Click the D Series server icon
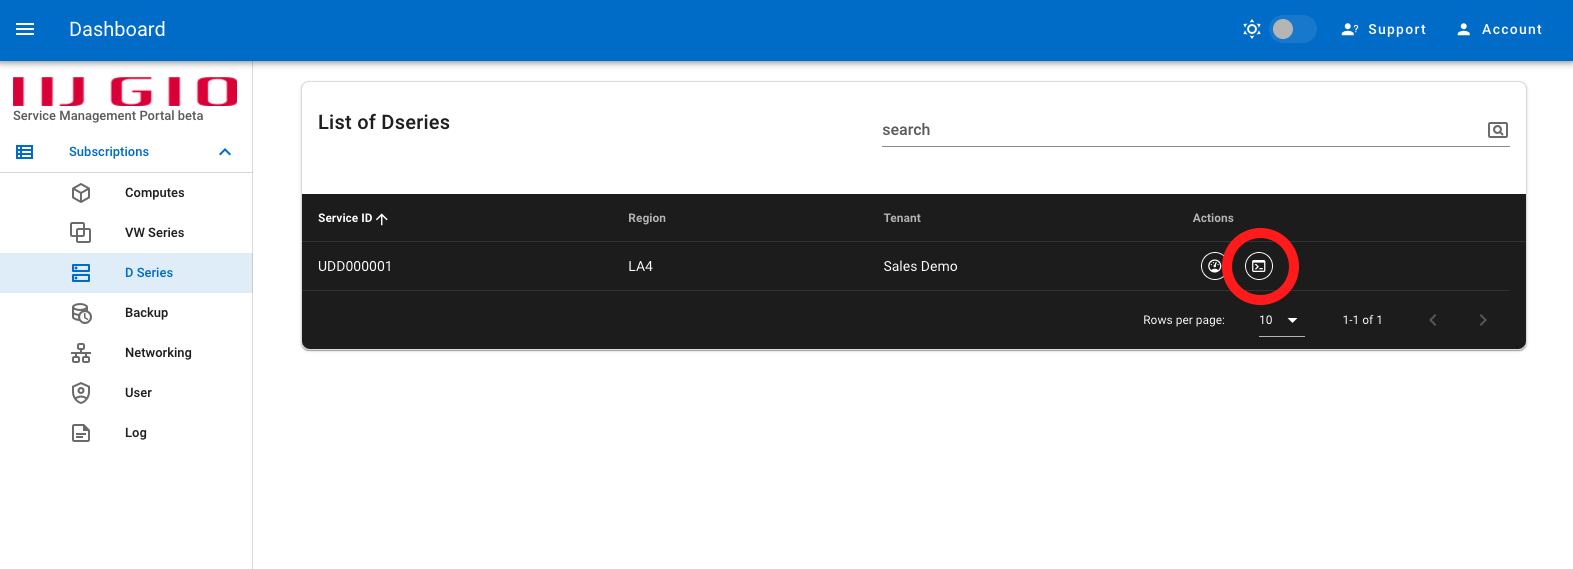This screenshot has height=569, width=1573. tap(81, 273)
